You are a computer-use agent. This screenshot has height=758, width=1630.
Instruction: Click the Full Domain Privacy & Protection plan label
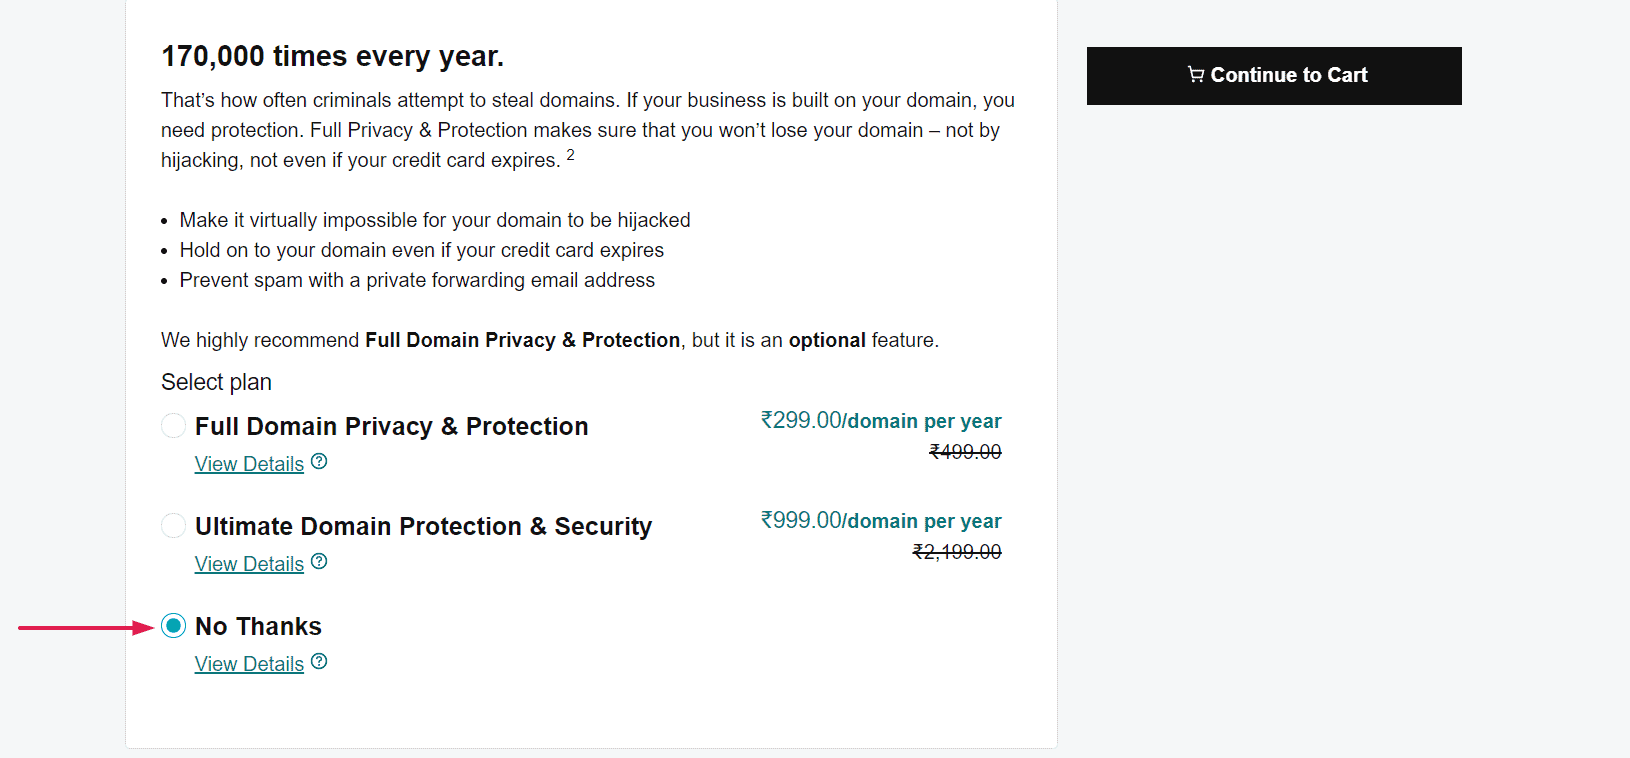(391, 427)
